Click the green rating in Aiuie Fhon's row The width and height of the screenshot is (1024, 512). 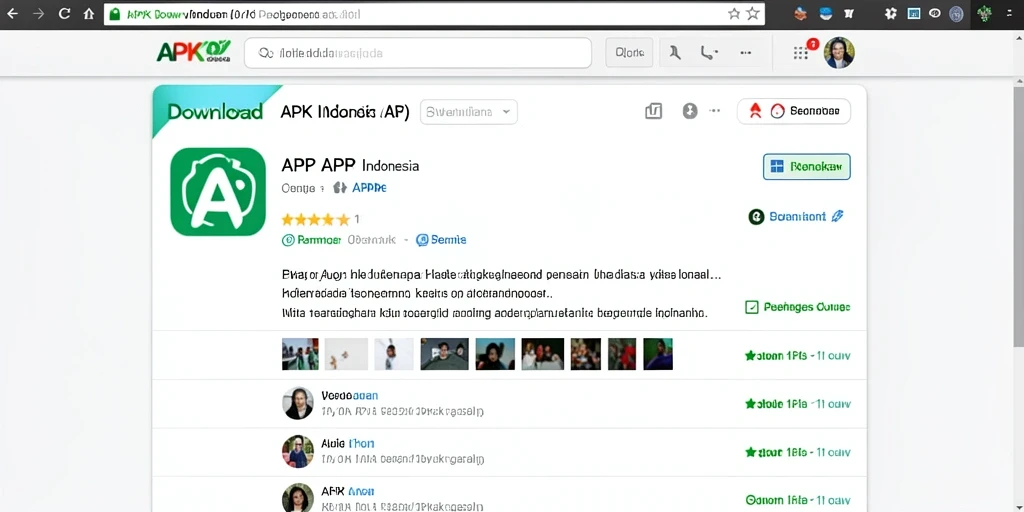point(797,452)
